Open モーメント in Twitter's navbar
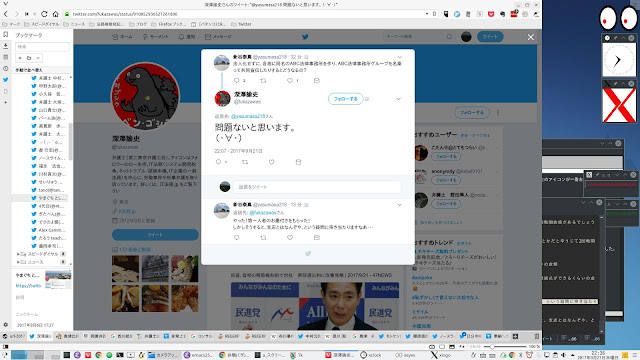This screenshot has width=640, height=360. [155, 37]
